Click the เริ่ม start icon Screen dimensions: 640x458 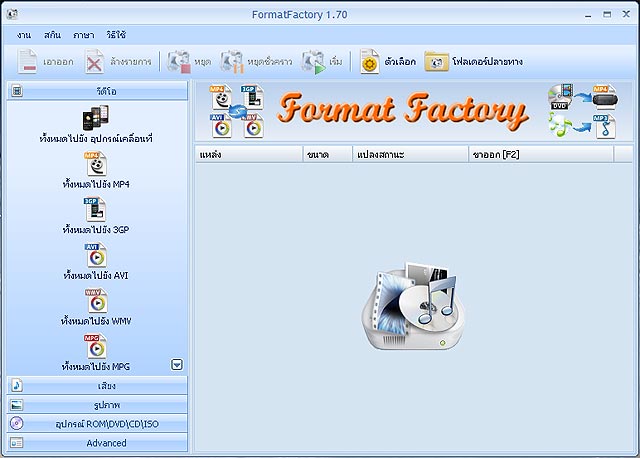[313, 62]
